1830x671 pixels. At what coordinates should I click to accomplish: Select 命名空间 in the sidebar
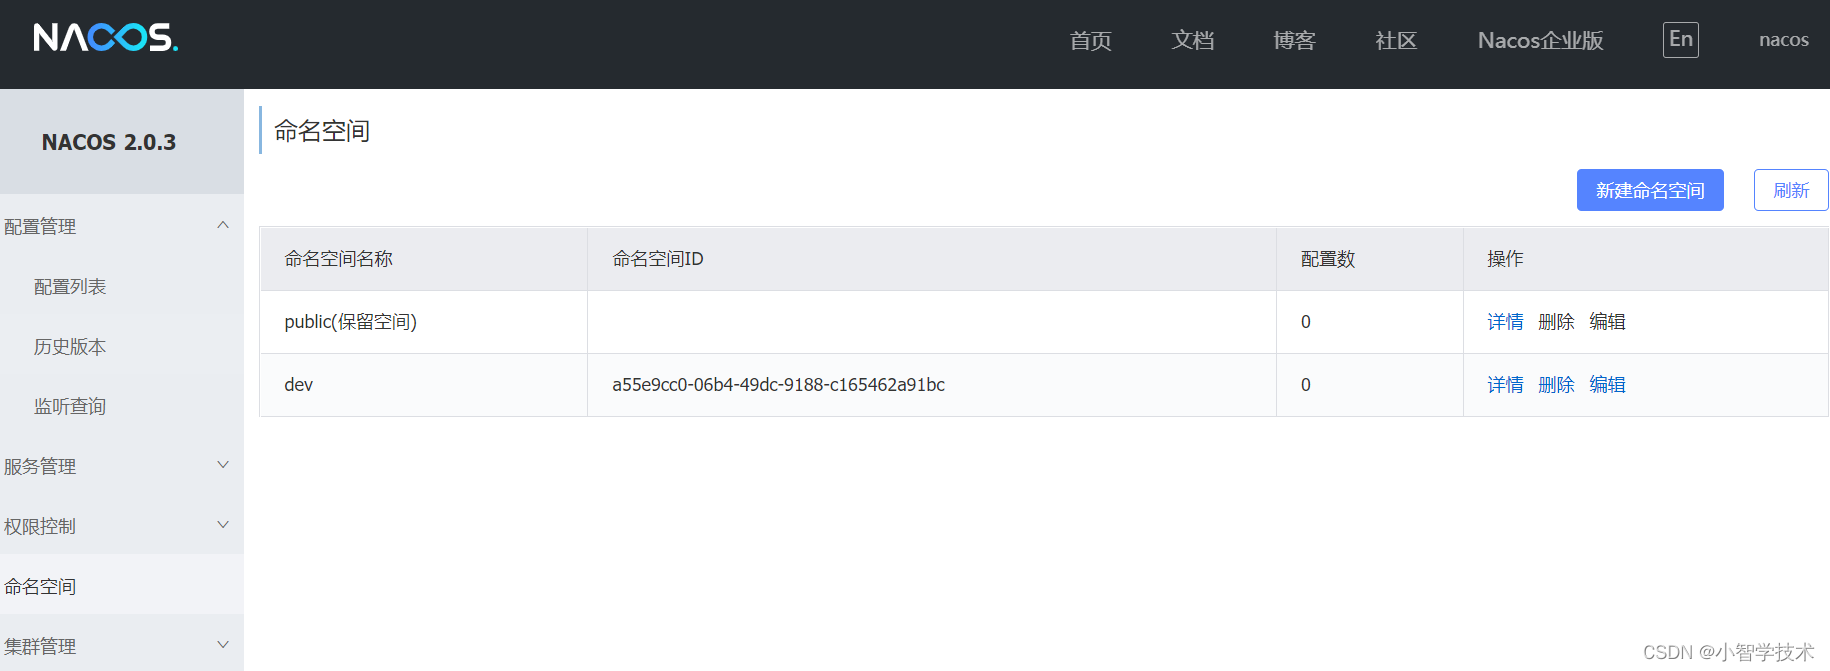pyautogui.click(x=122, y=586)
